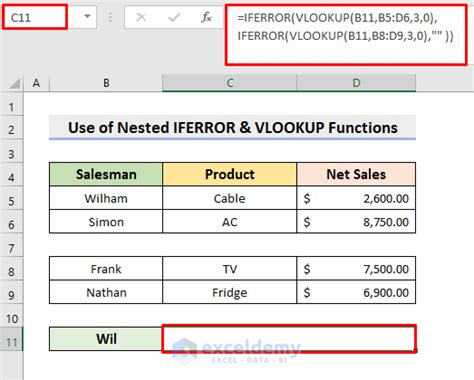Select the 'Wil' lookup cell
The image size is (474, 380).
[x=106, y=339]
